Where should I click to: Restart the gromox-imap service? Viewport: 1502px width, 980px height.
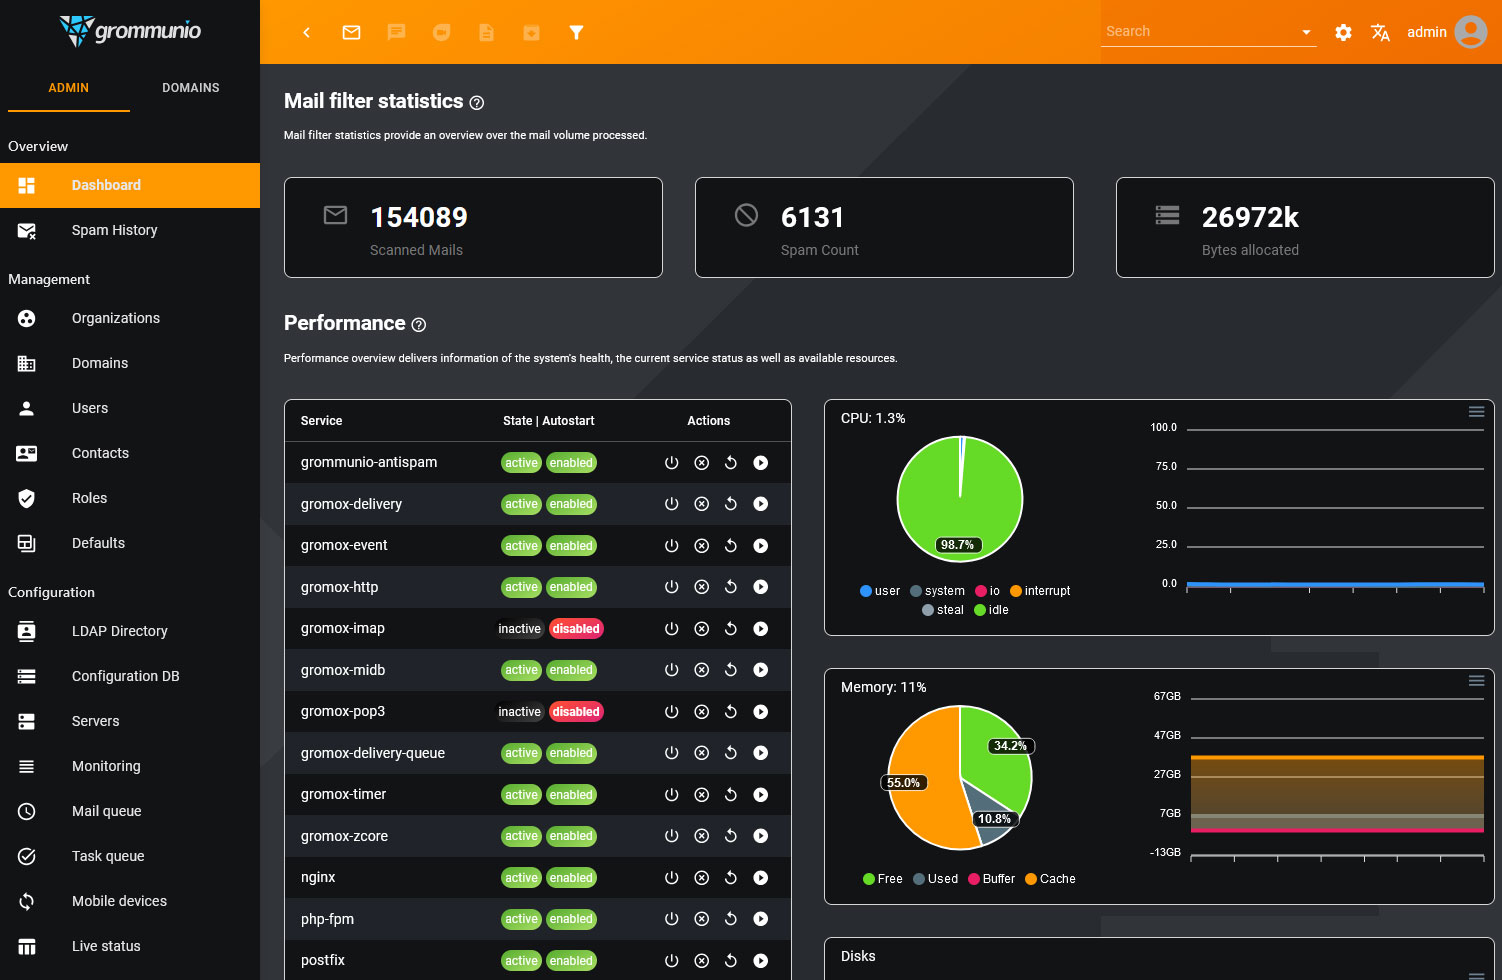pos(731,628)
